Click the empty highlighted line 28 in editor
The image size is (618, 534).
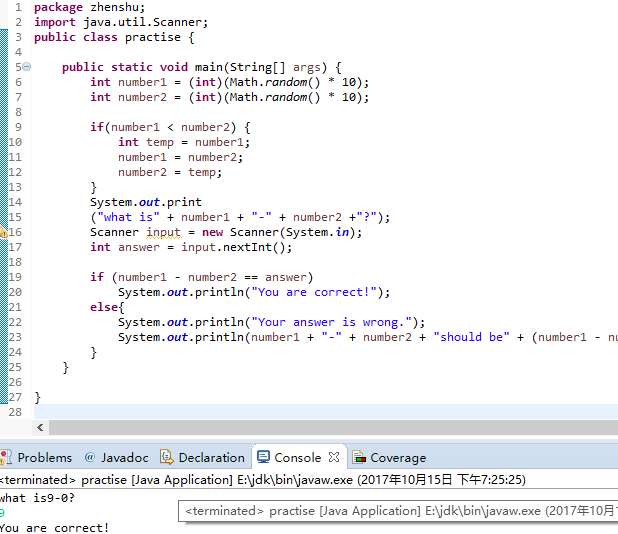click(x=326, y=412)
